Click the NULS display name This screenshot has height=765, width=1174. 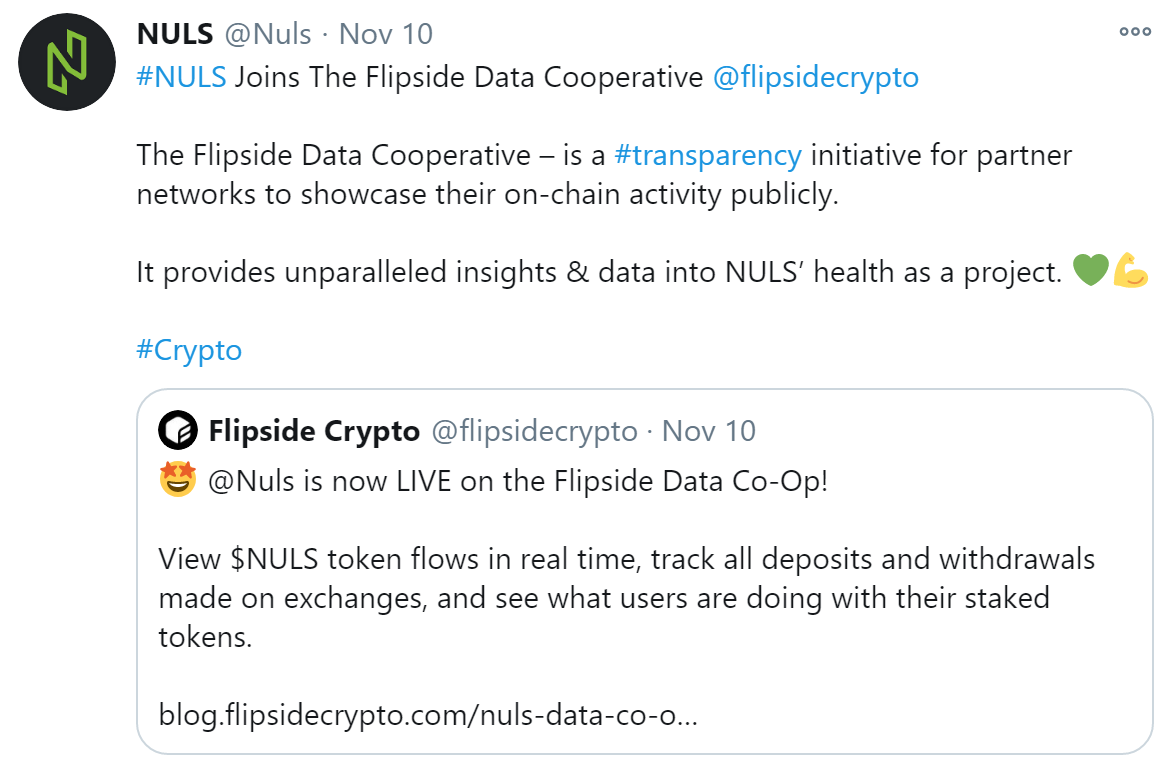click(x=175, y=34)
